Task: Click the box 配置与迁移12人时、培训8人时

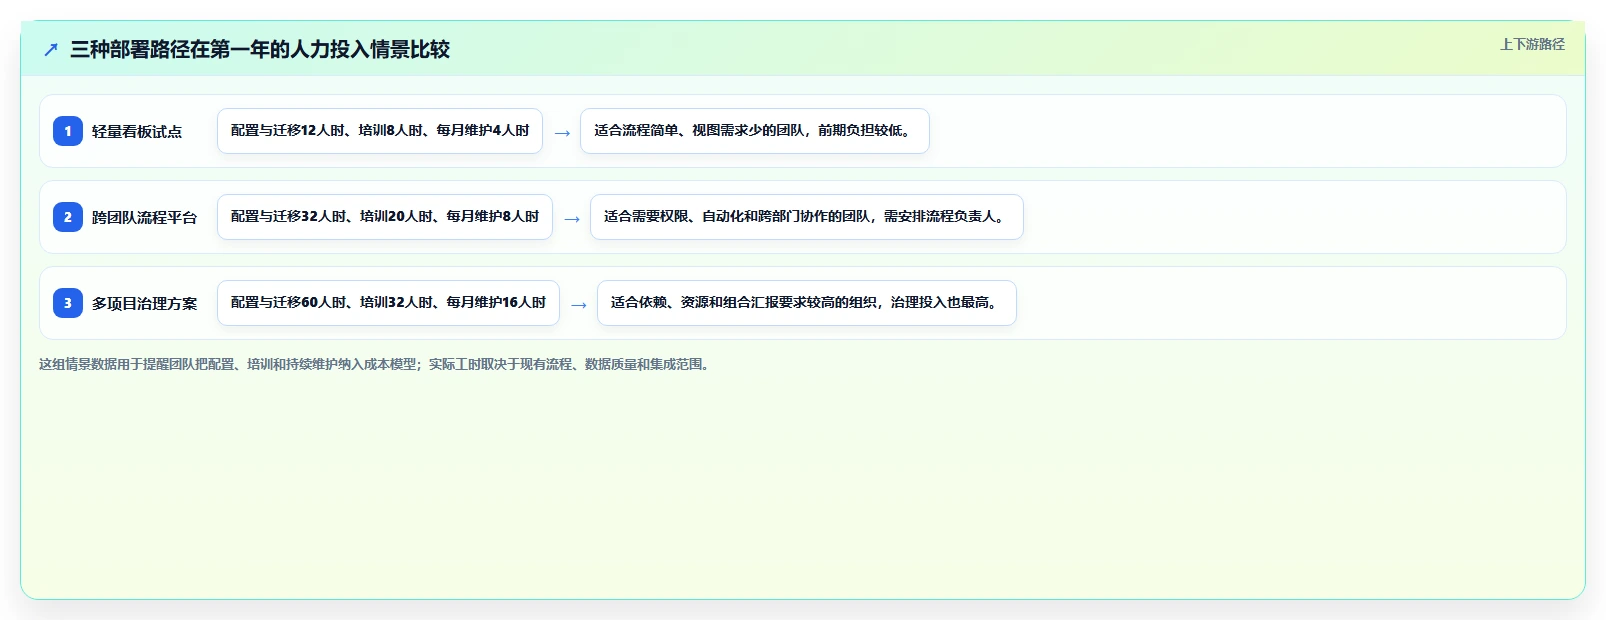Action: point(380,131)
